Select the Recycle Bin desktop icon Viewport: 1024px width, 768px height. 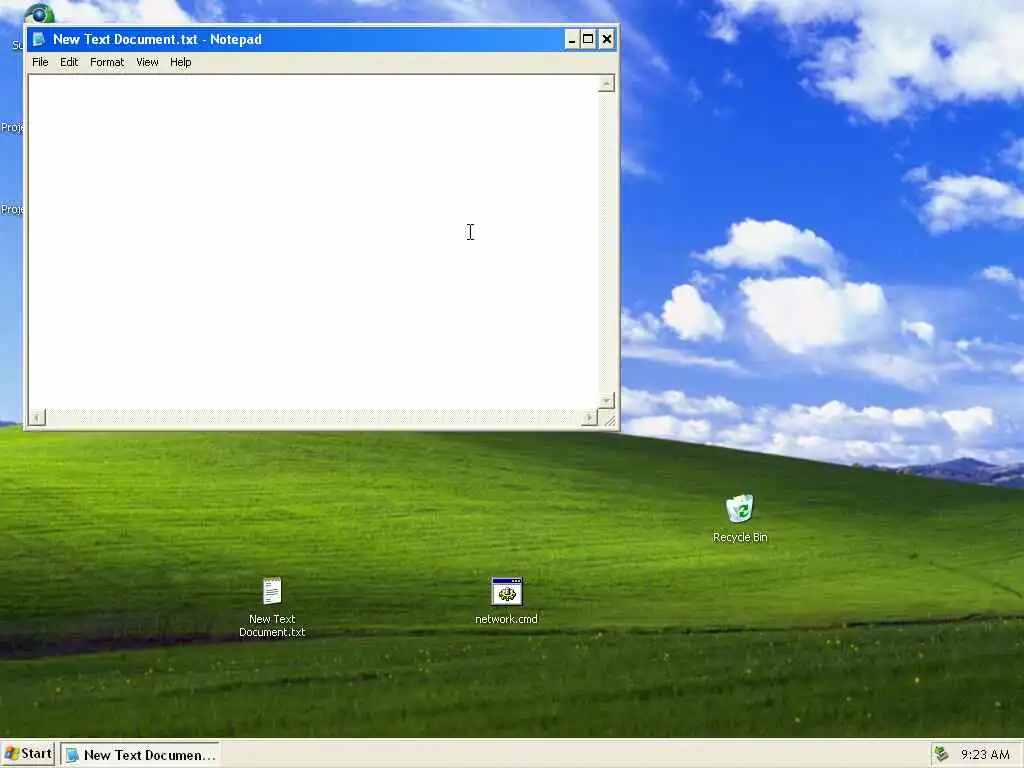coord(739,509)
